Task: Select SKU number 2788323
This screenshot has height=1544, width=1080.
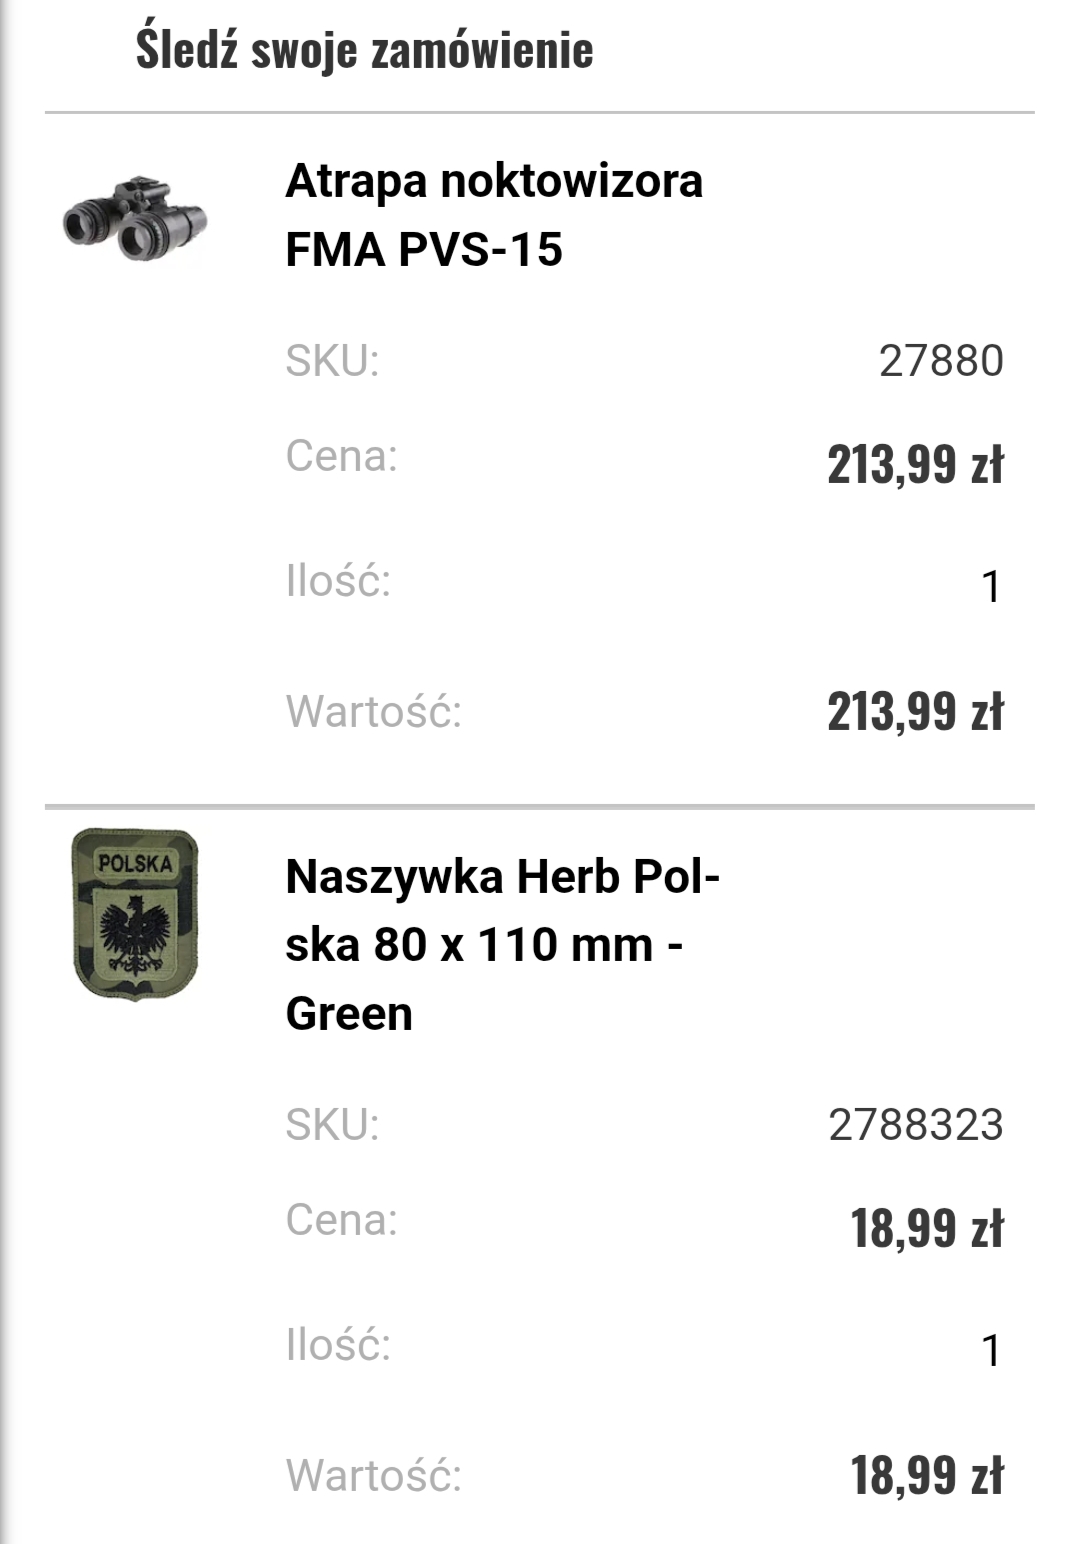Action: click(x=915, y=1125)
